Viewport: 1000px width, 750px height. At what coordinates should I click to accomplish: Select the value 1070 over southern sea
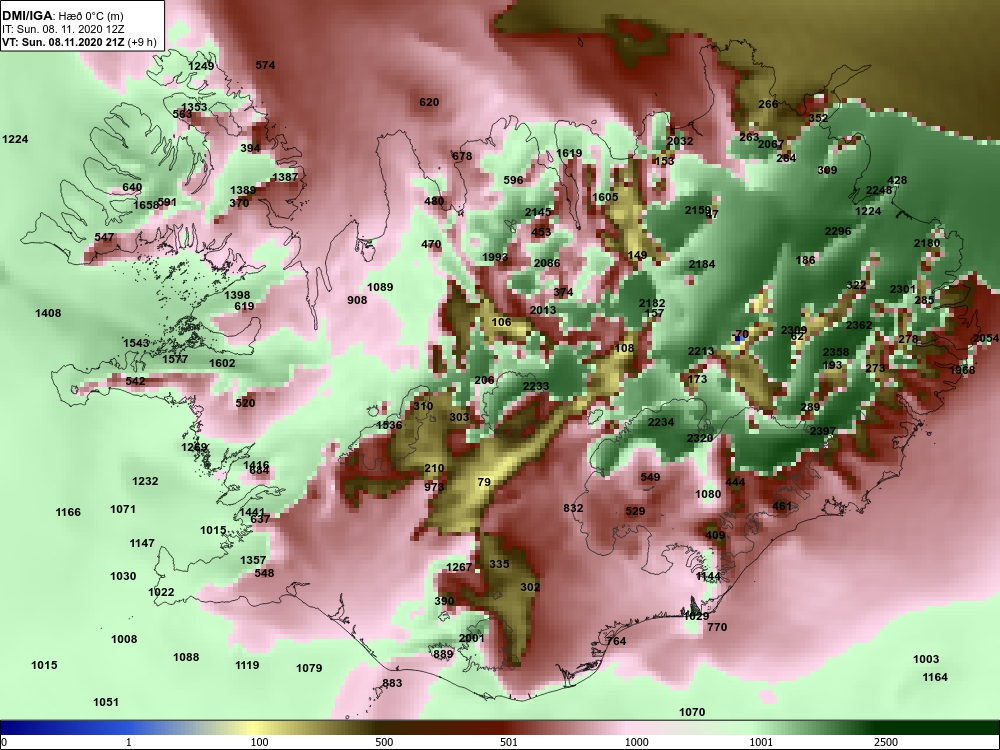692,712
